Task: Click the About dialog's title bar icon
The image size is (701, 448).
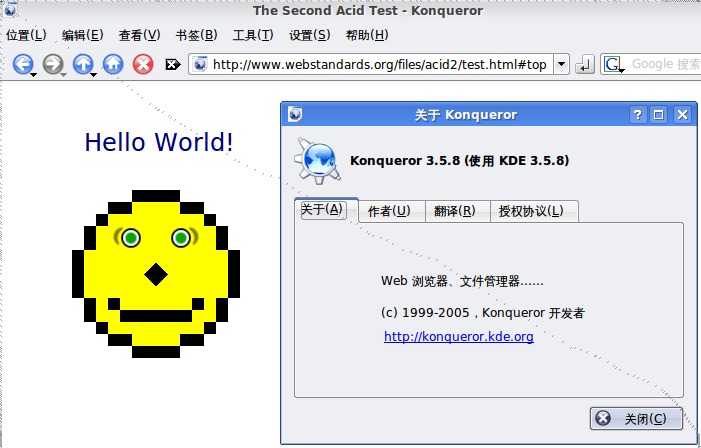Action: coord(295,114)
